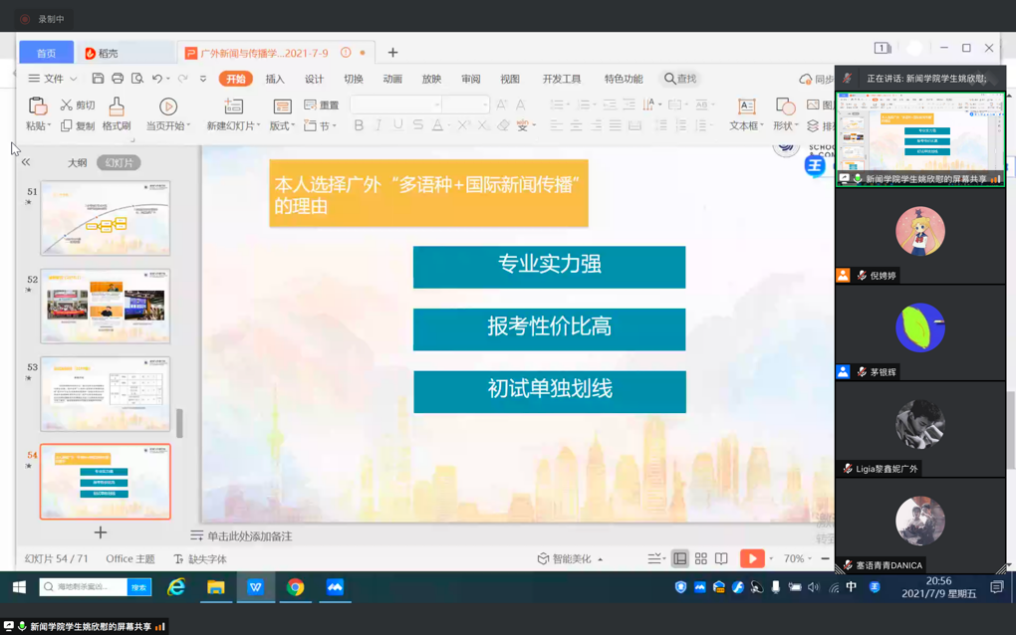Select slide 52 thumbnail in the panel

105,306
